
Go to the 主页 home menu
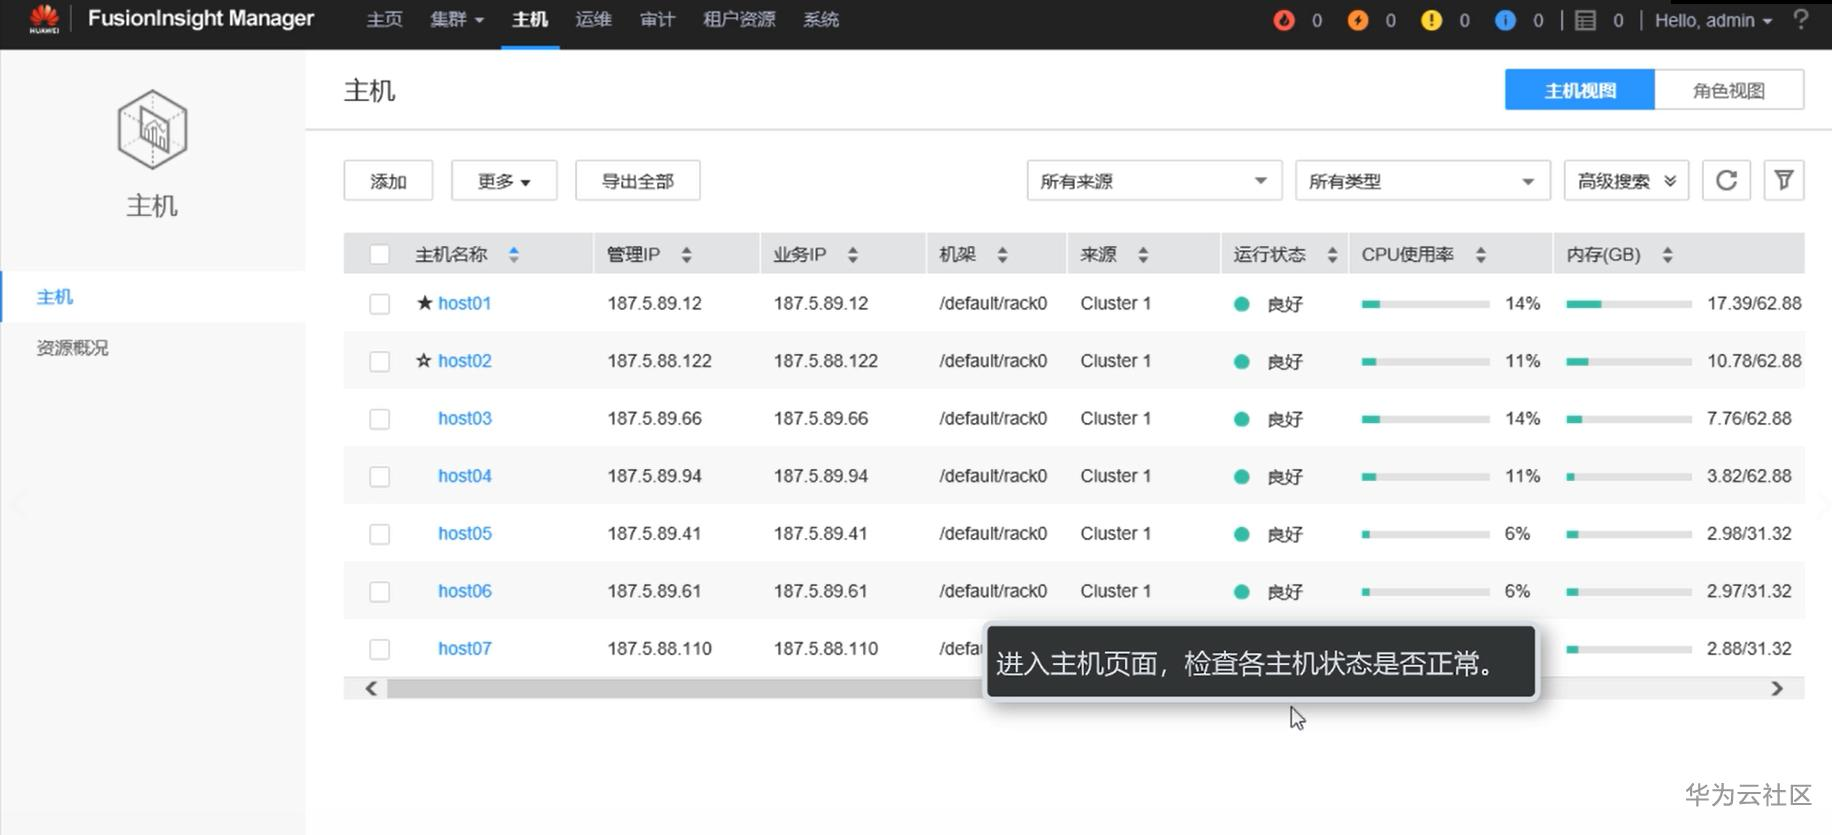[384, 20]
